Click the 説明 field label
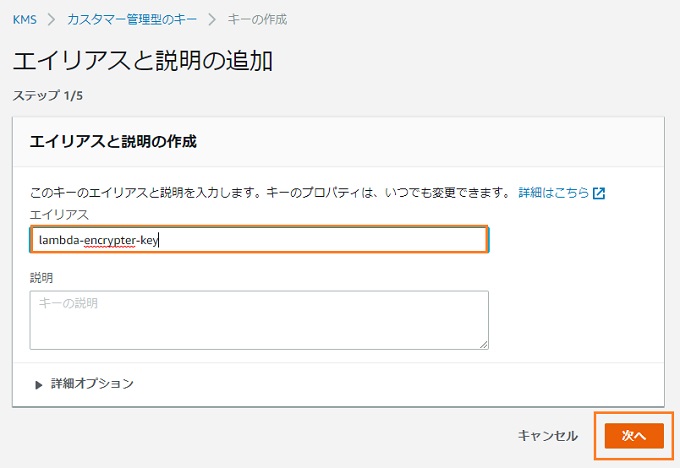The height and width of the screenshot is (468, 680). coord(42,278)
